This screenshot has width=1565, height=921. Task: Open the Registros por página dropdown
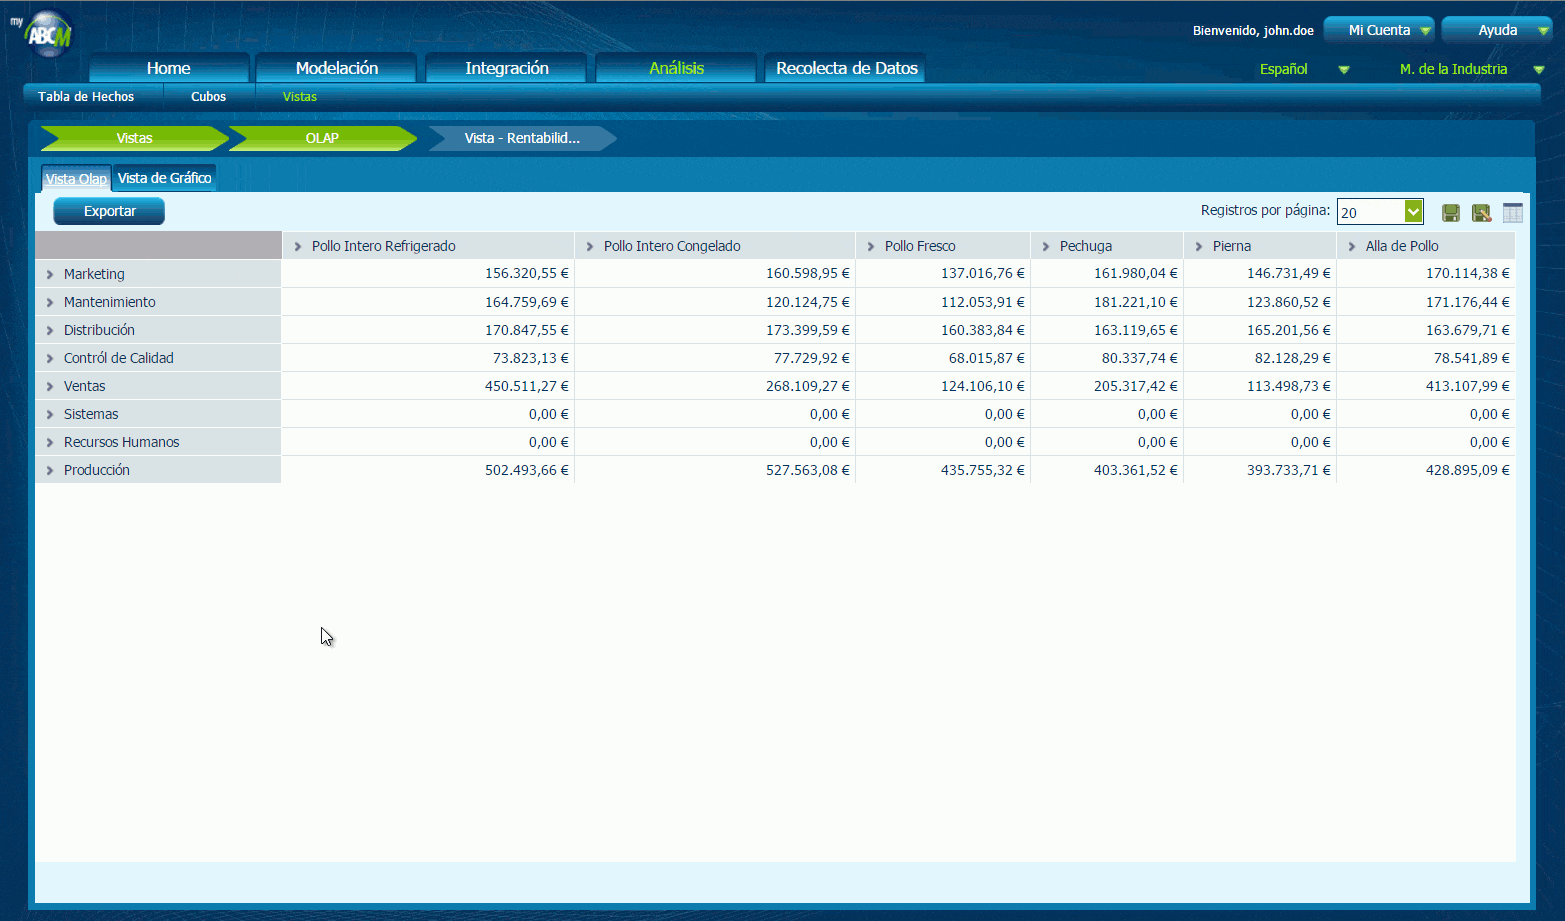[1413, 211]
